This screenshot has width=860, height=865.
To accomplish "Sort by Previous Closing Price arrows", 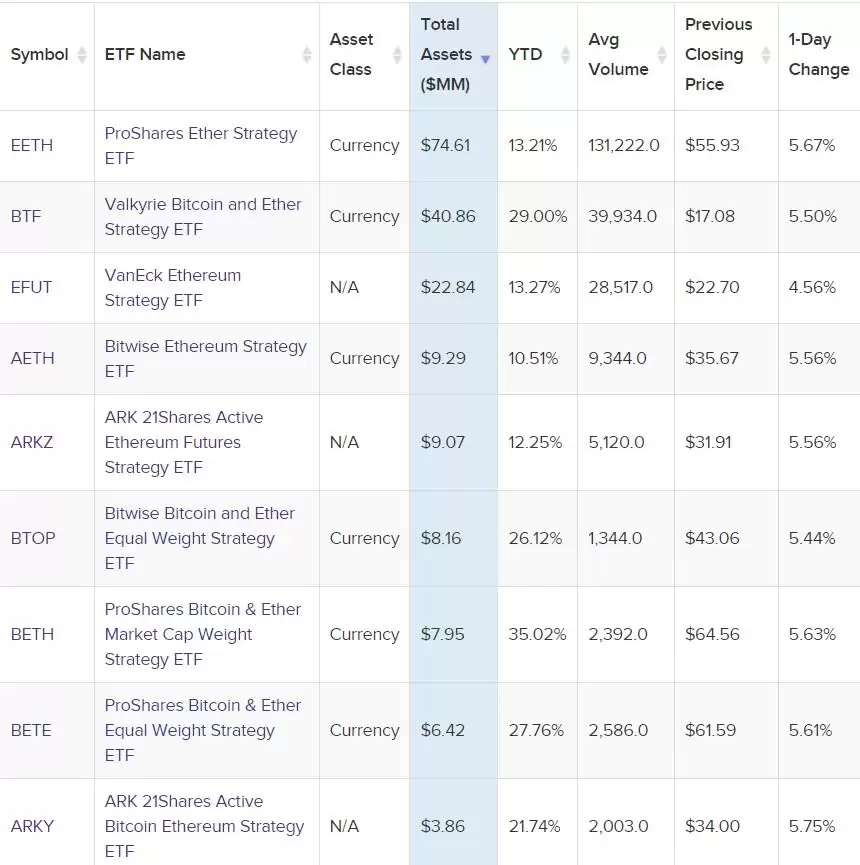I will [767, 55].
